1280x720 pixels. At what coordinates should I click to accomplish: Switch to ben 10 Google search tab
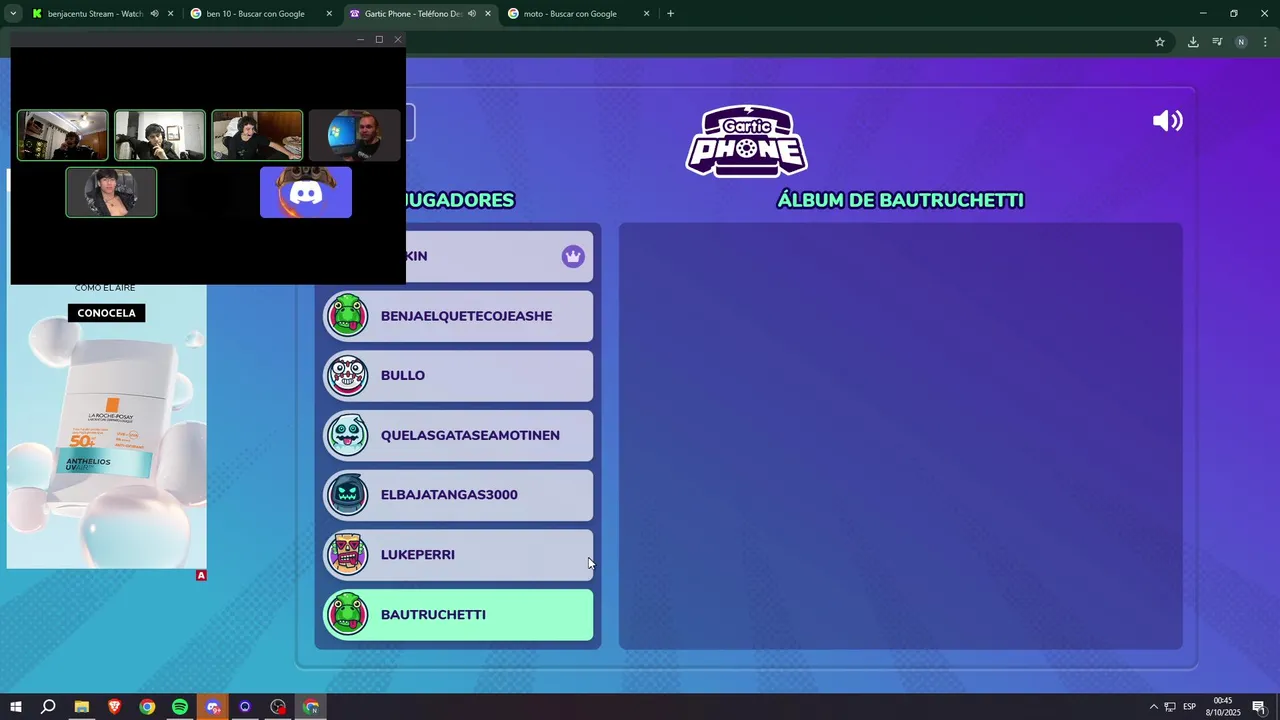(x=255, y=14)
